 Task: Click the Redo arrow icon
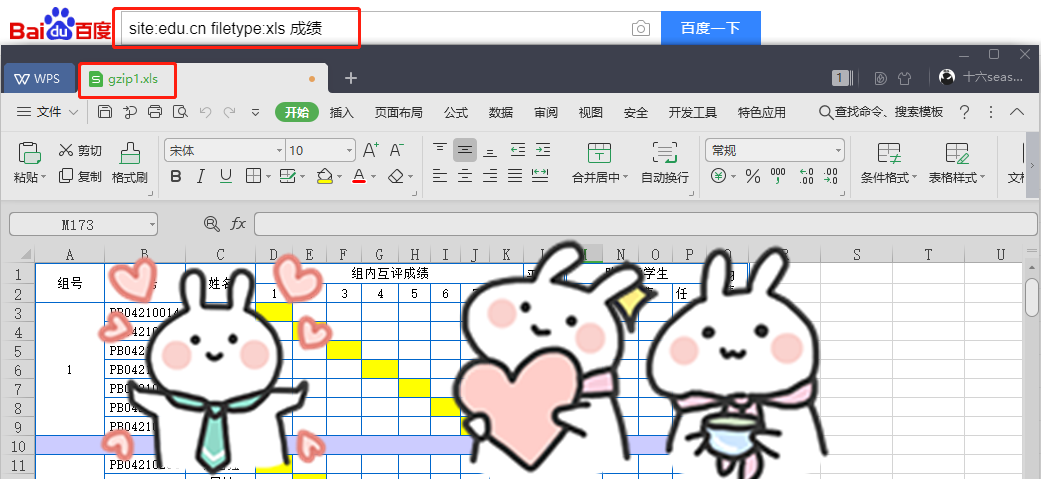(x=230, y=112)
